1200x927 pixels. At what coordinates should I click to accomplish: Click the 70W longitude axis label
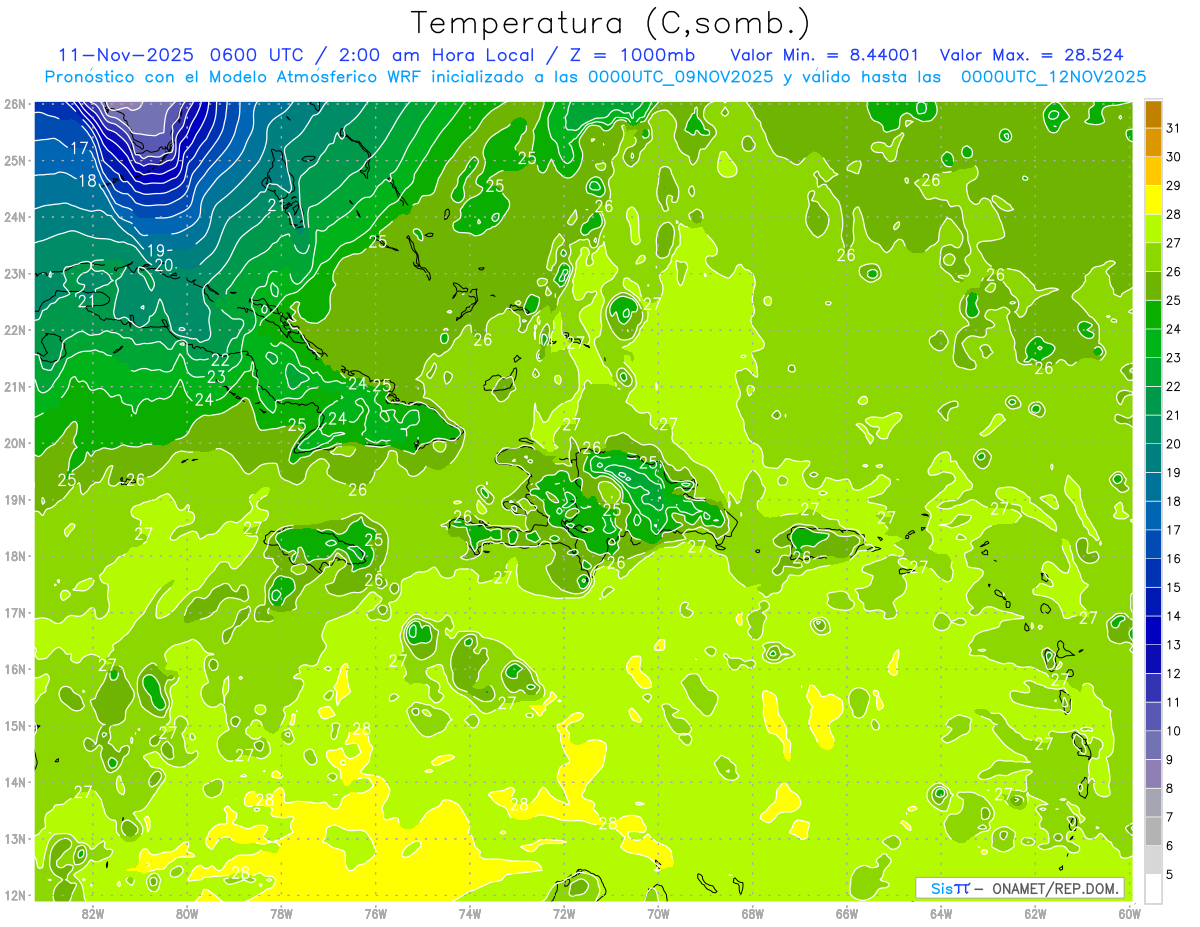tap(658, 913)
